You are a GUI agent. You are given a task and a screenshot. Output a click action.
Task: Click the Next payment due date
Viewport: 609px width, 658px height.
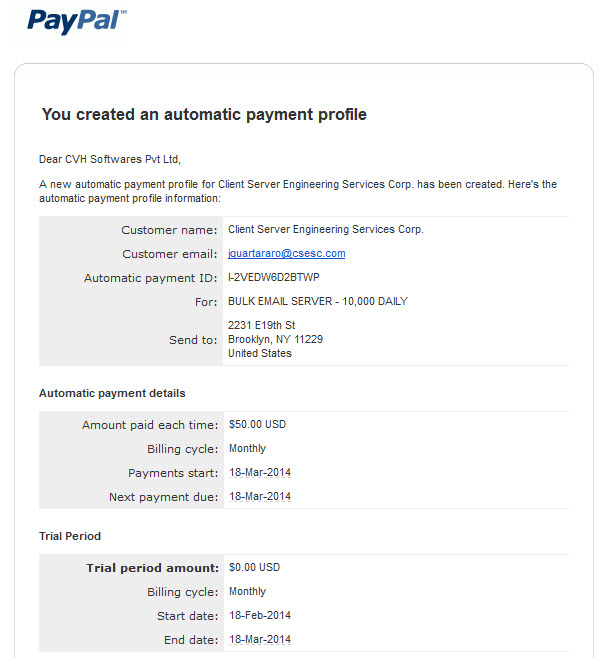[260, 496]
